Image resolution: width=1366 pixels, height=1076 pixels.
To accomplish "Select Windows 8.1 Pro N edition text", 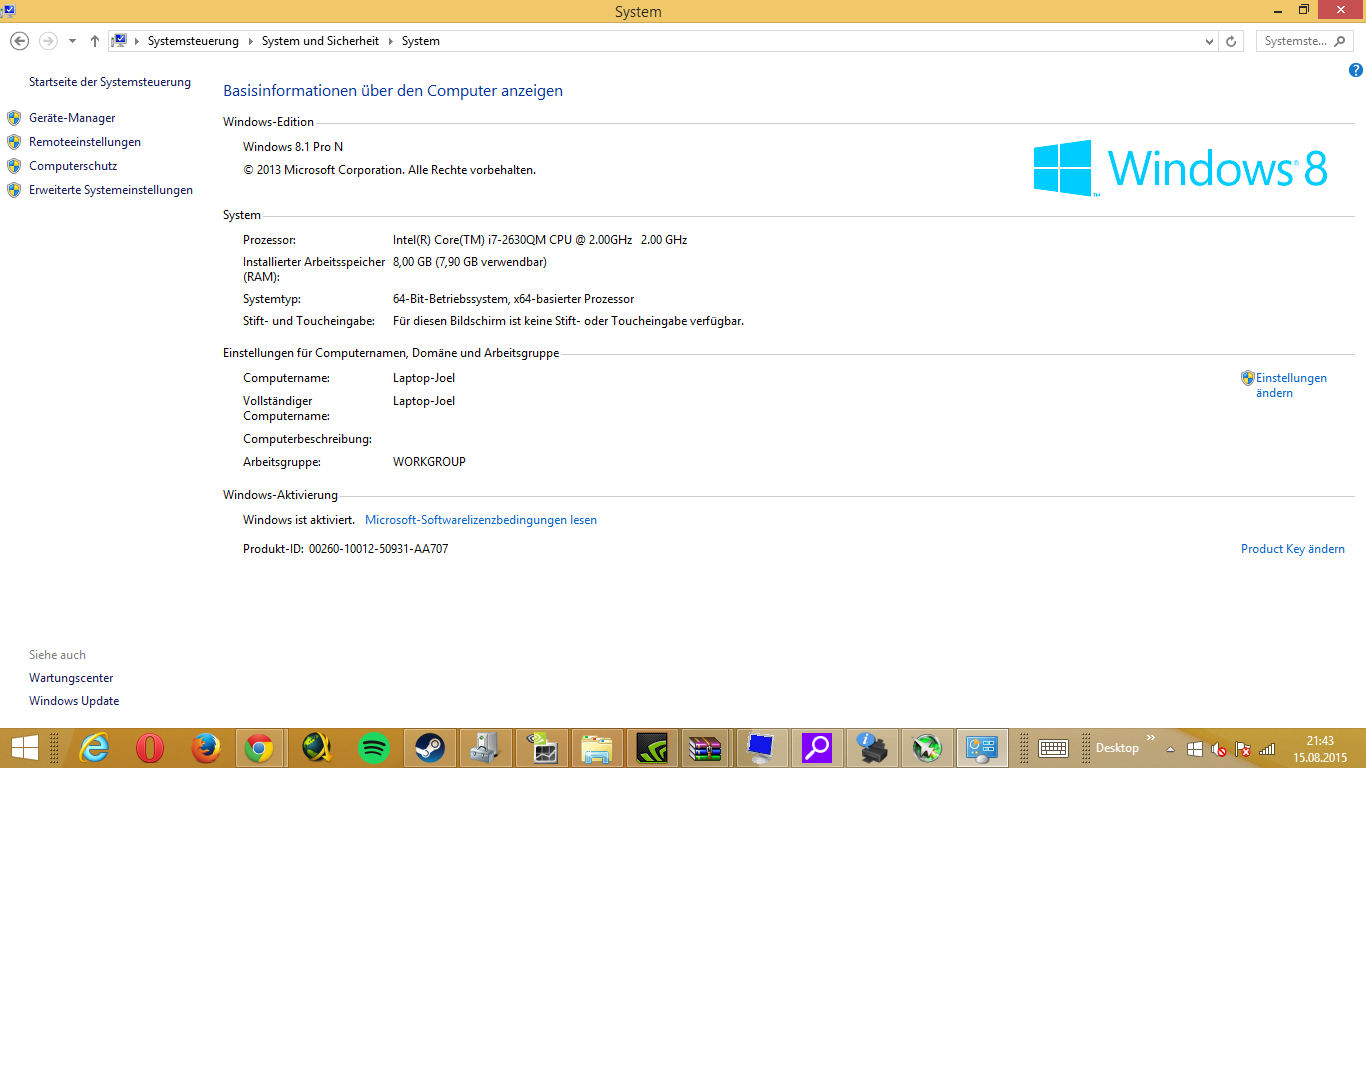I will pos(293,147).
